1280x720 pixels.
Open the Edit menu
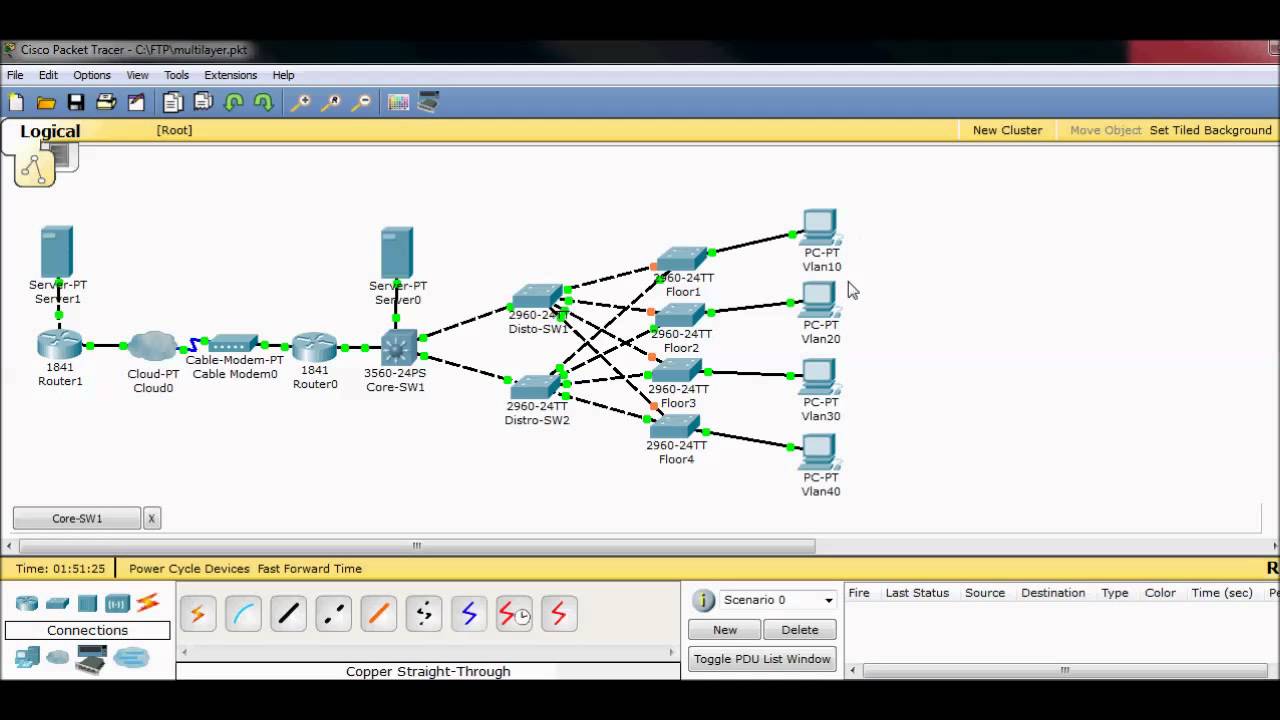tap(48, 75)
